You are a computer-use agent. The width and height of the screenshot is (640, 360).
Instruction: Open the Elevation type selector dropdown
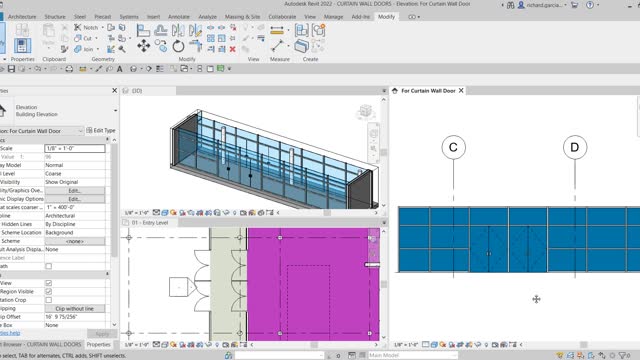click(116, 111)
